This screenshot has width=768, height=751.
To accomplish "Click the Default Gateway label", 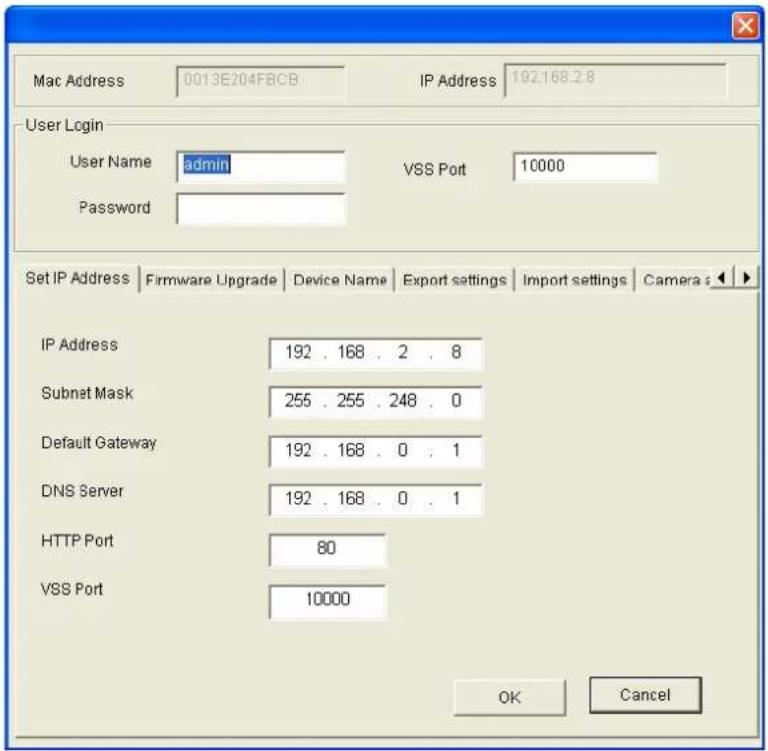I will 98,443.
